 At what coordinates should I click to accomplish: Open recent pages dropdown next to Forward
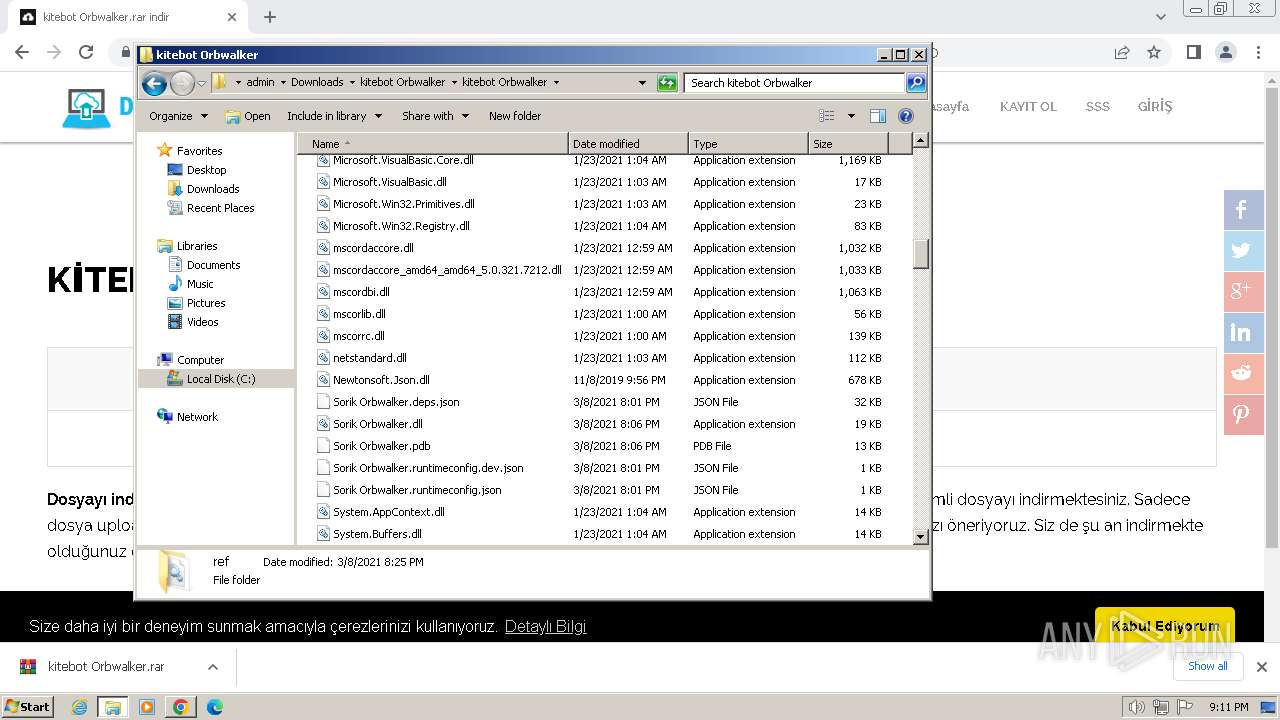click(201, 83)
